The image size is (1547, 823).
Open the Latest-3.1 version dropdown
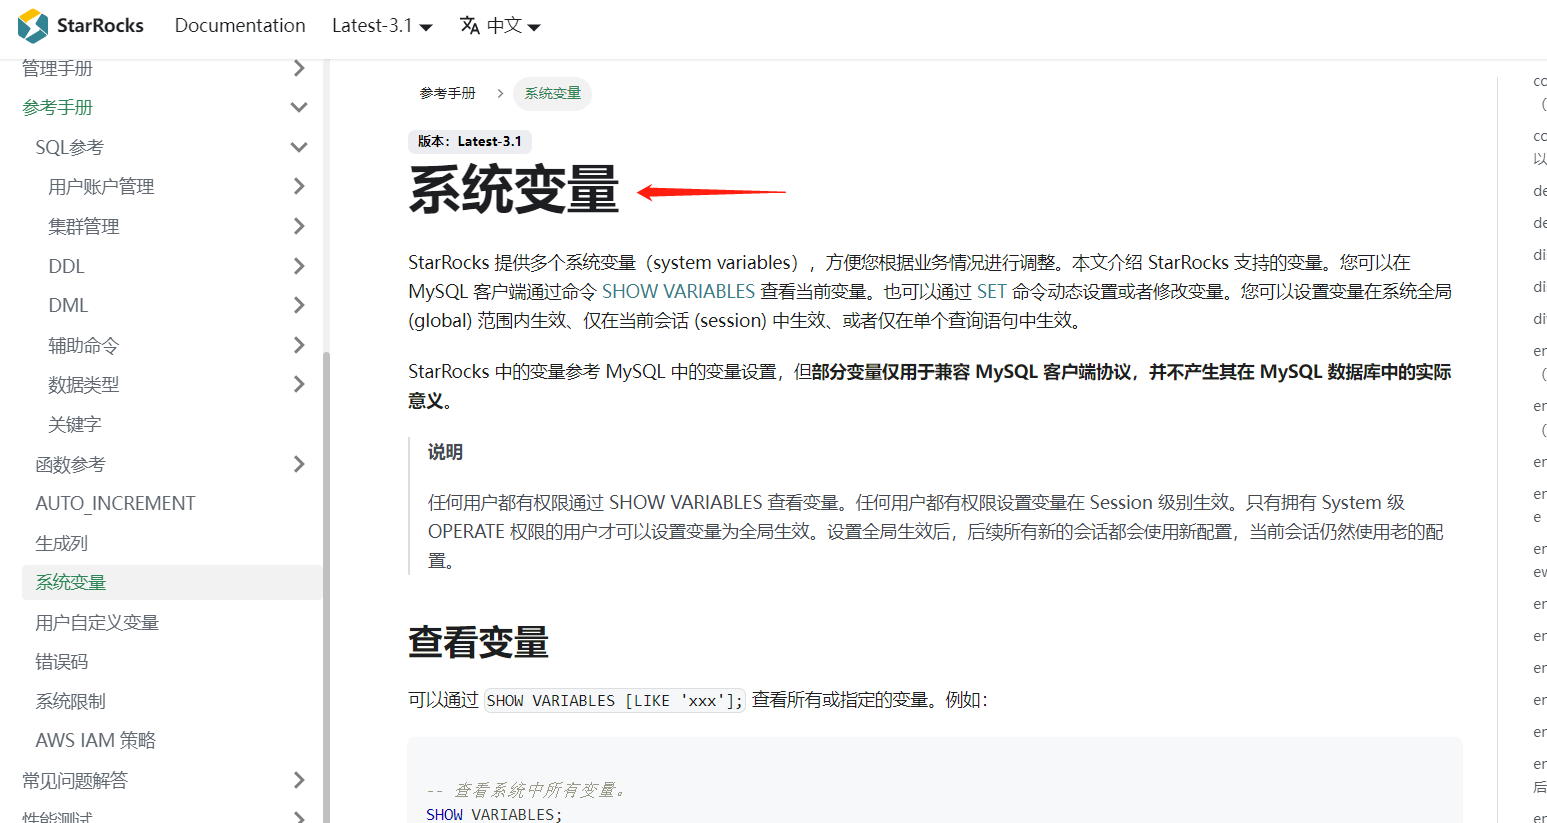coord(382,26)
